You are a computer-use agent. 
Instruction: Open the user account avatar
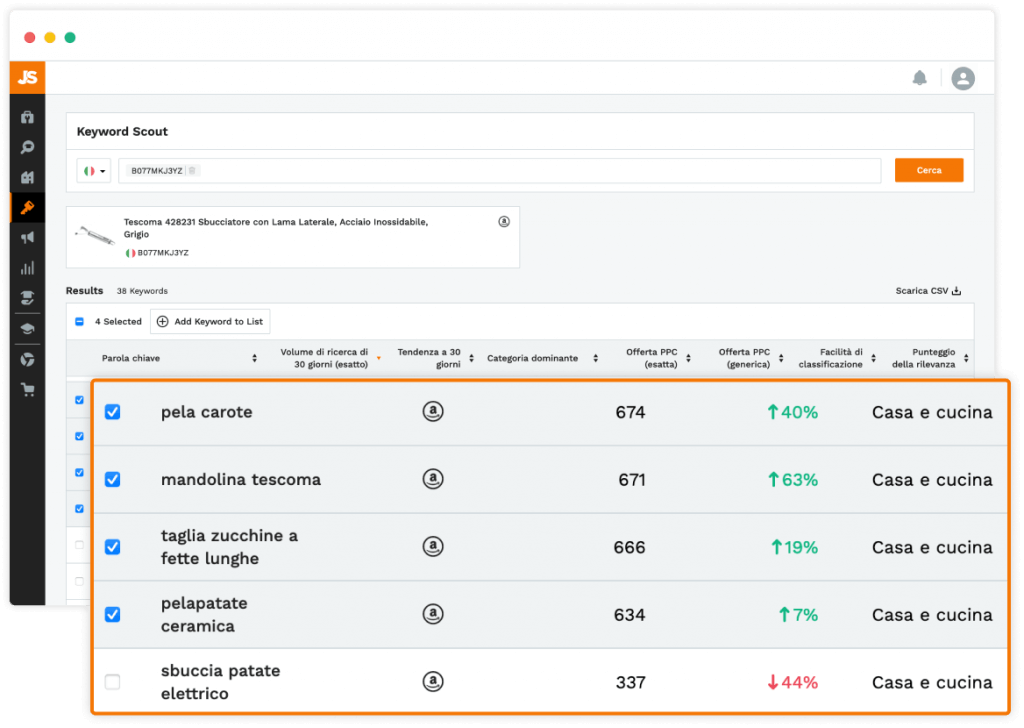click(963, 78)
